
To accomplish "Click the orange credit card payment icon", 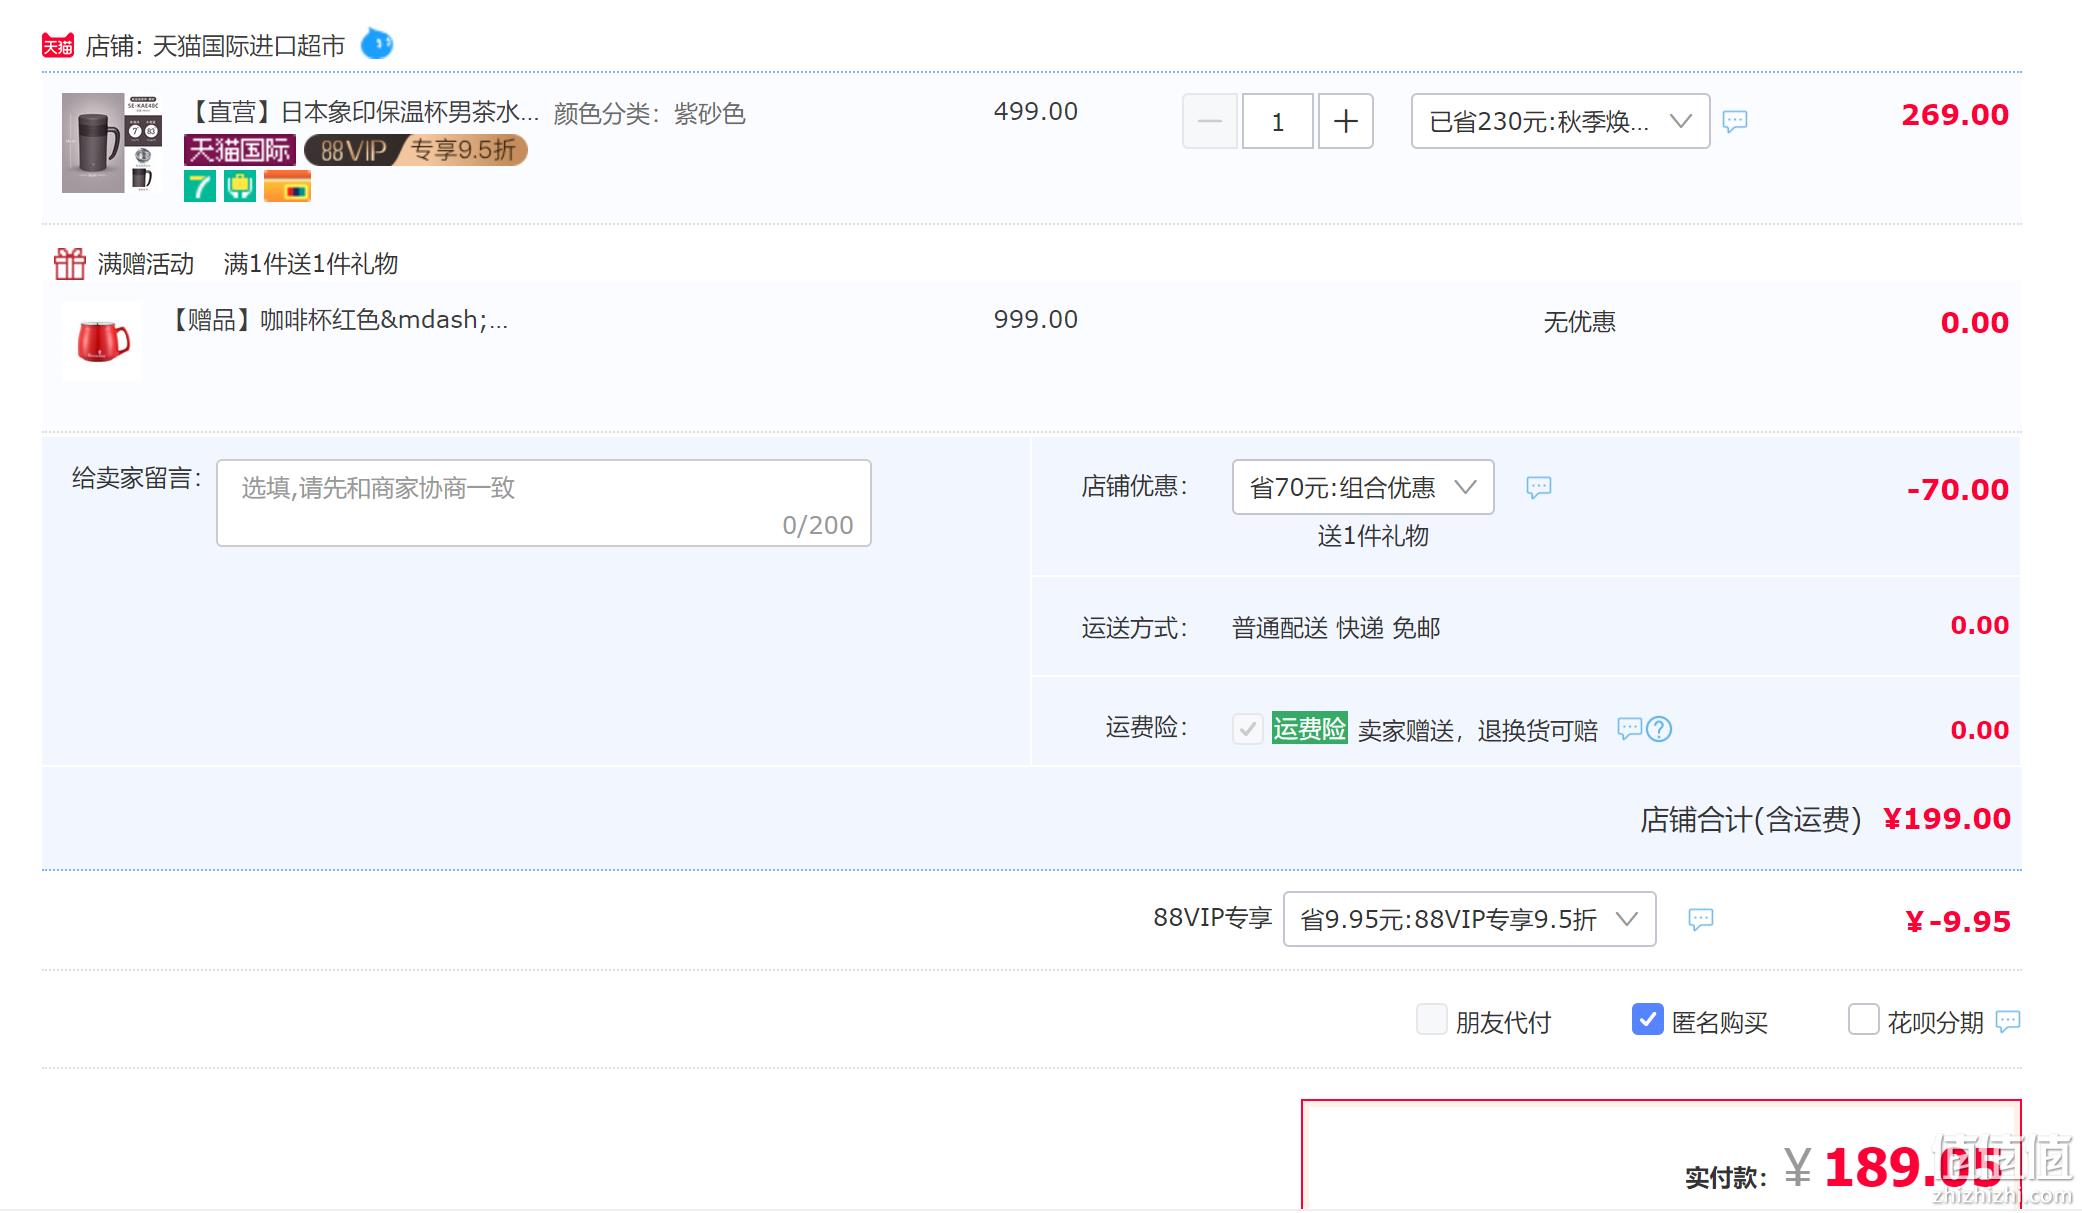I will point(288,186).
